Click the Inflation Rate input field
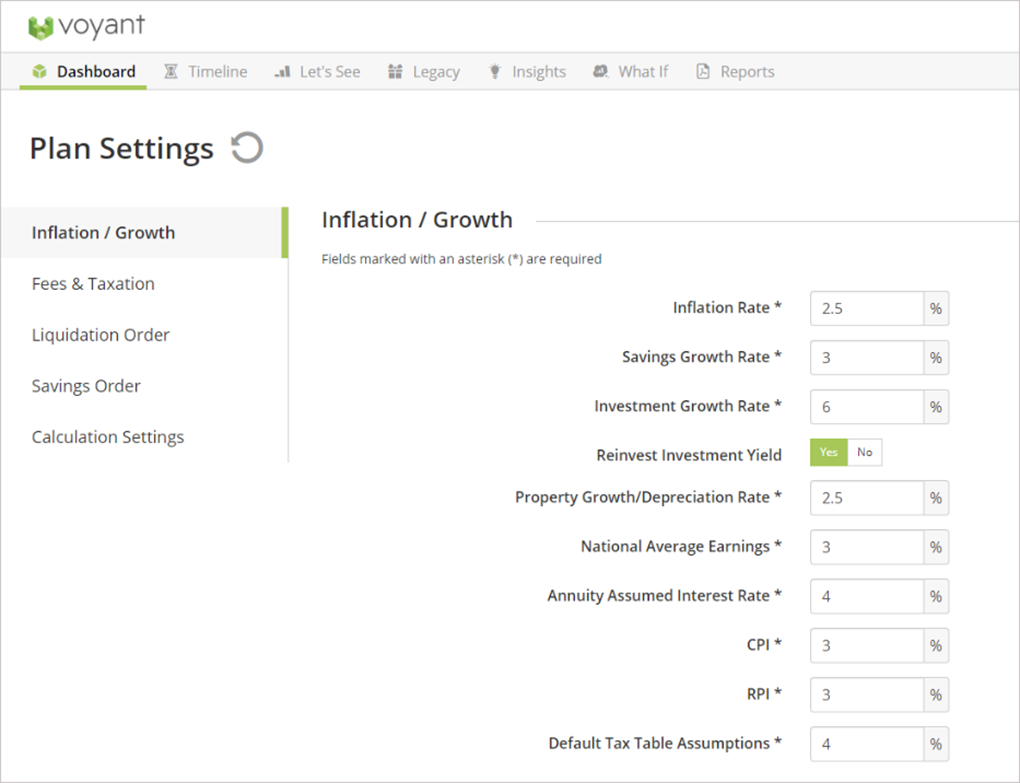The image size is (1020, 783). (866, 309)
